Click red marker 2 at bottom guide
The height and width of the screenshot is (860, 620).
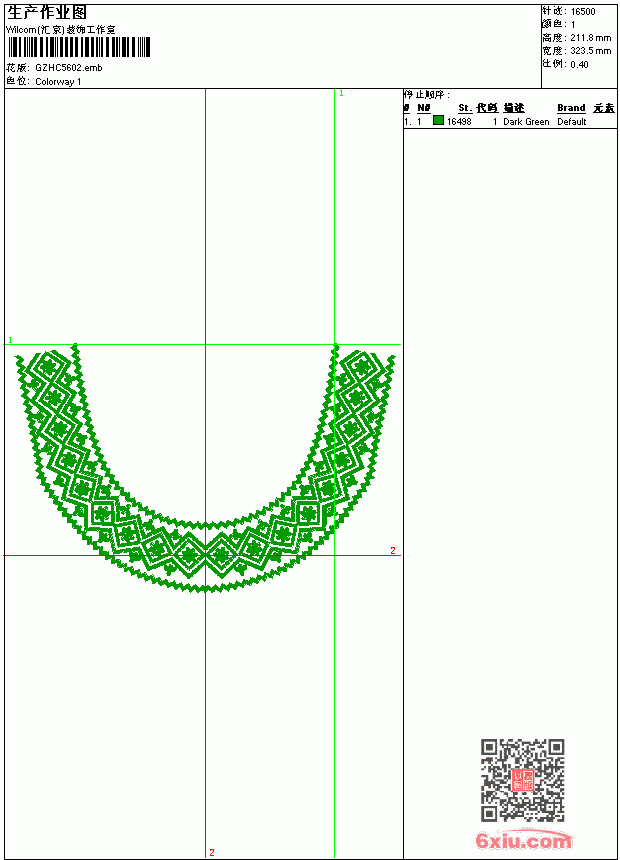click(x=212, y=852)
